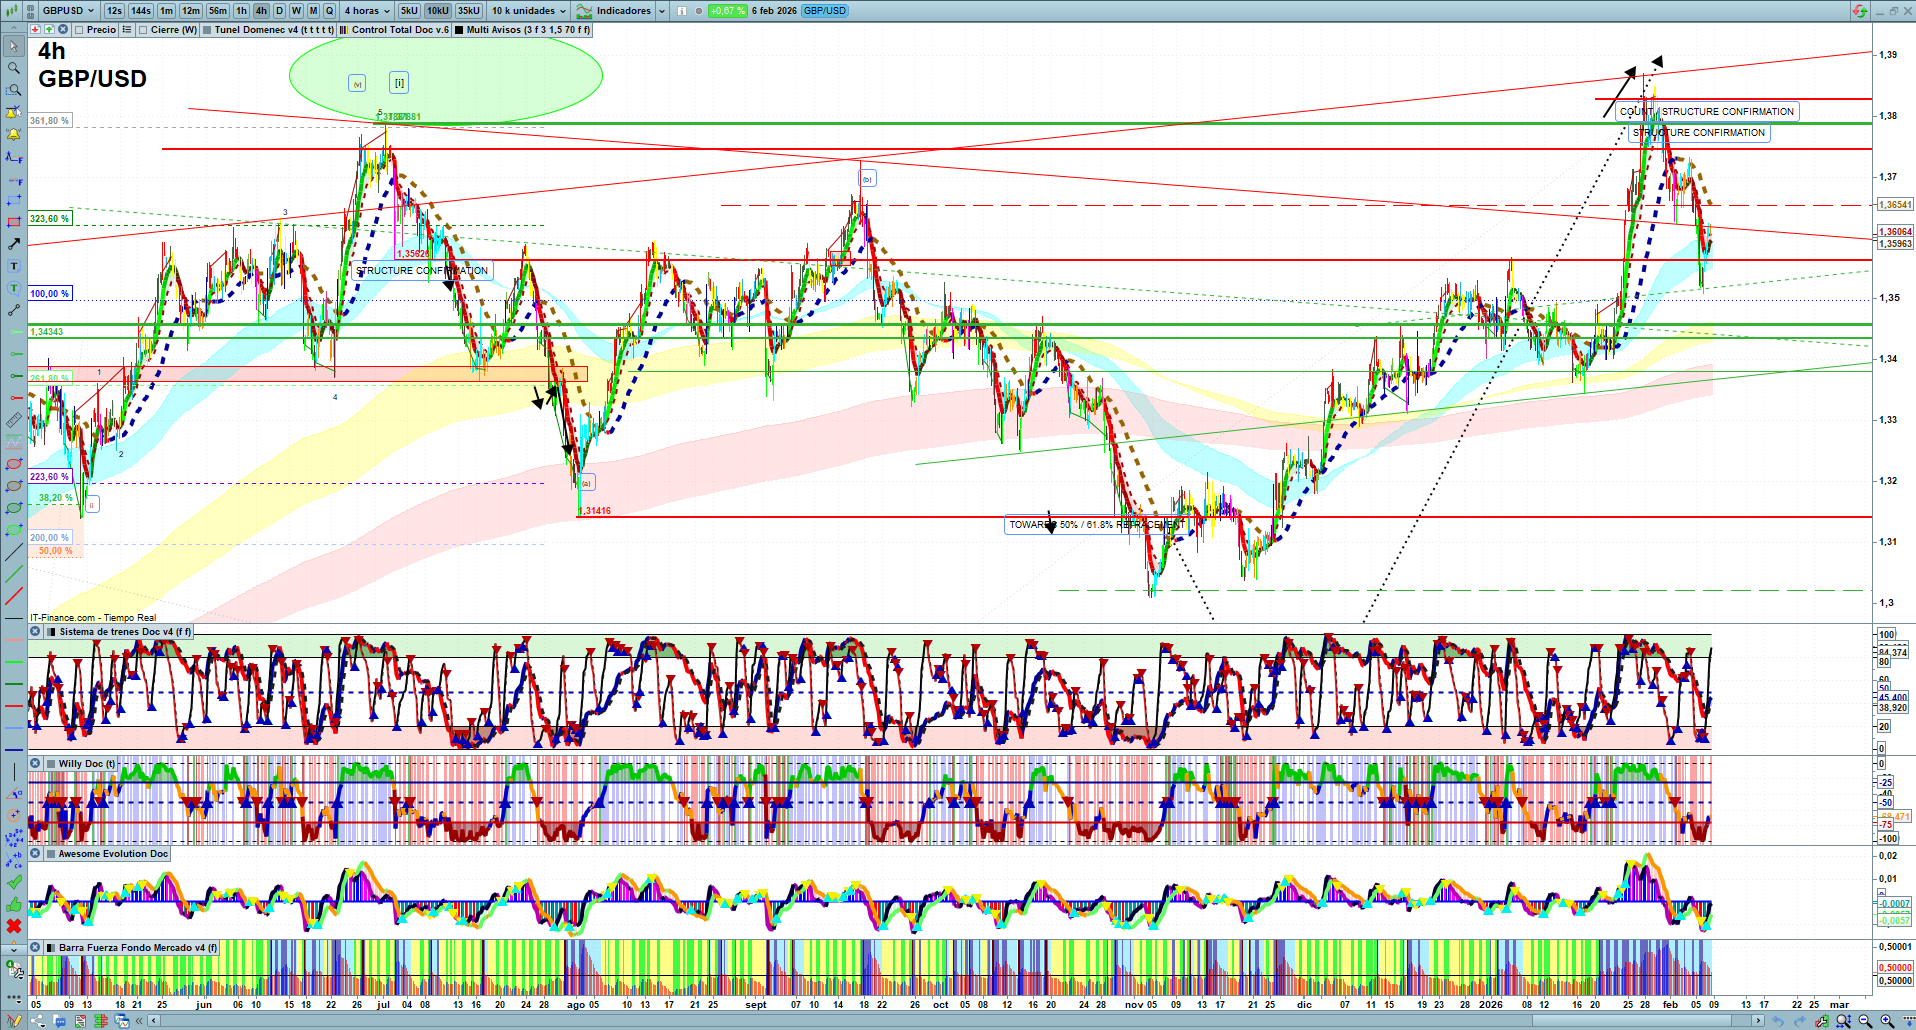Select the alert bell tool
This screenshot has height=1030, width=1916.
click(x=14, y=134)
